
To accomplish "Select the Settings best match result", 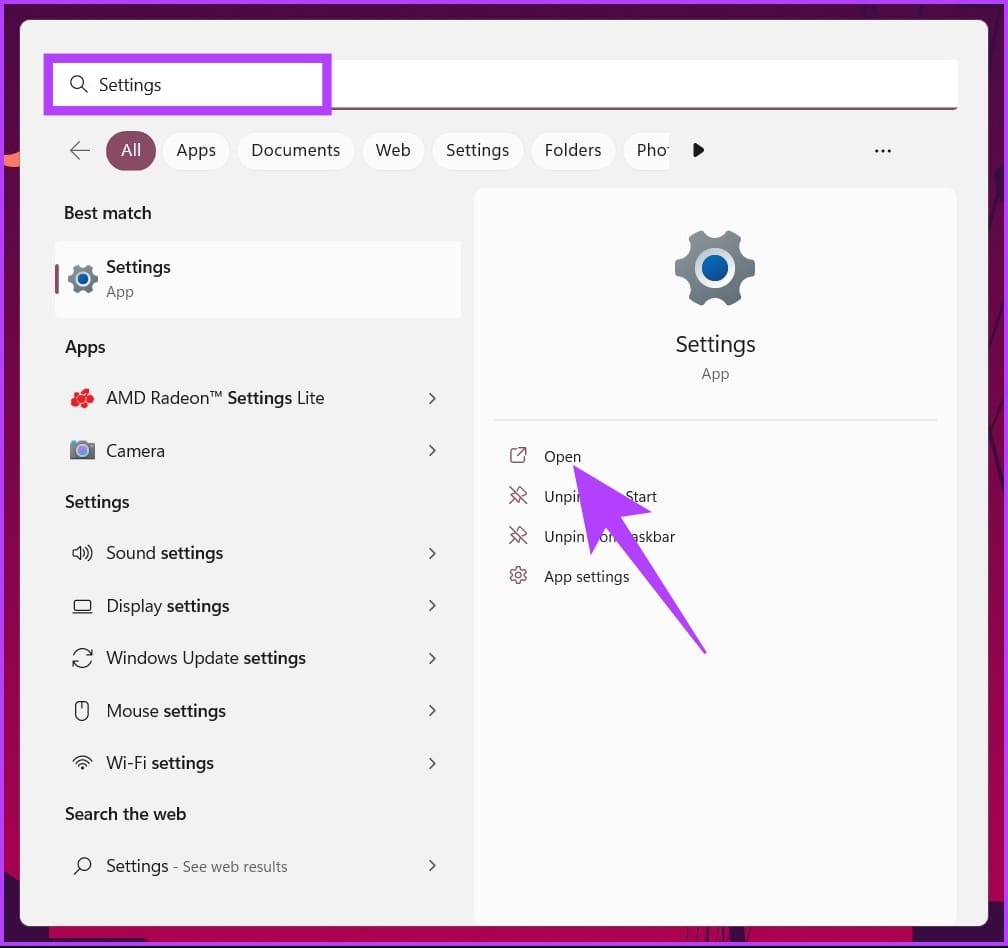I will point(258,279).
